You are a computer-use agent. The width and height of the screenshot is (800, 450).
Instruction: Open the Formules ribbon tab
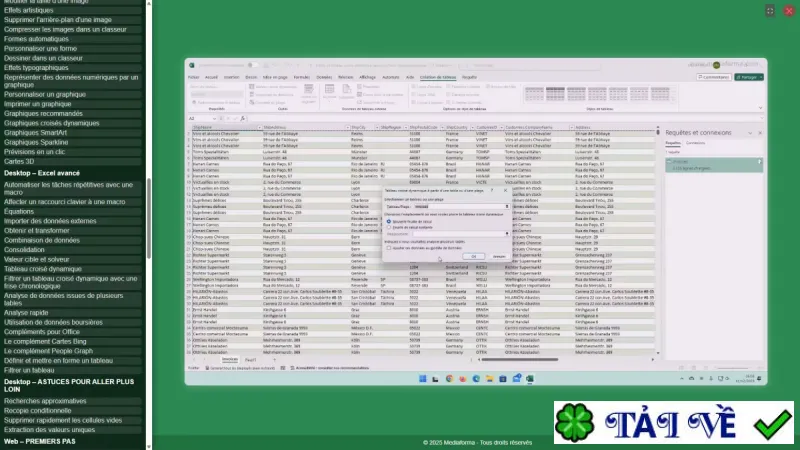(302, 78)
